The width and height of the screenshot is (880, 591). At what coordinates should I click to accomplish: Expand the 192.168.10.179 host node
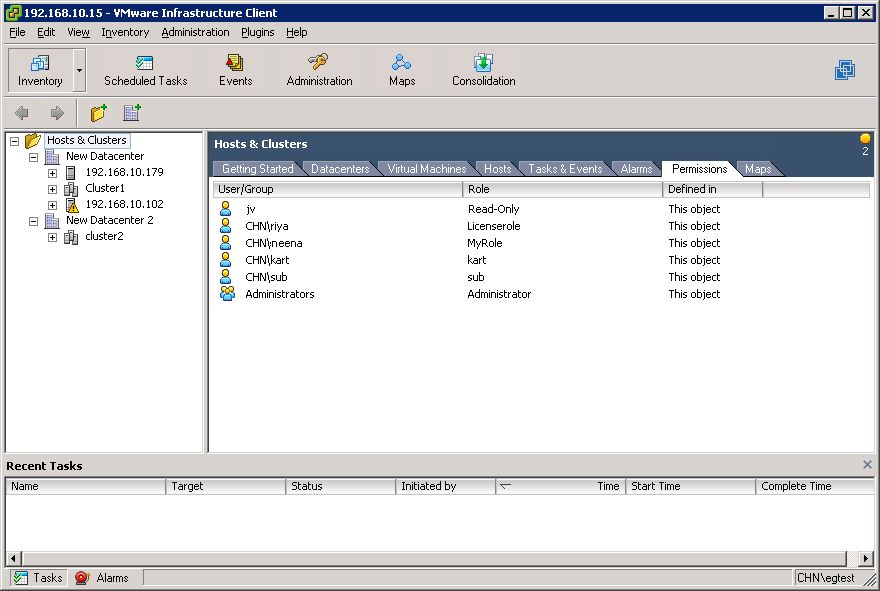click(52, 173)
